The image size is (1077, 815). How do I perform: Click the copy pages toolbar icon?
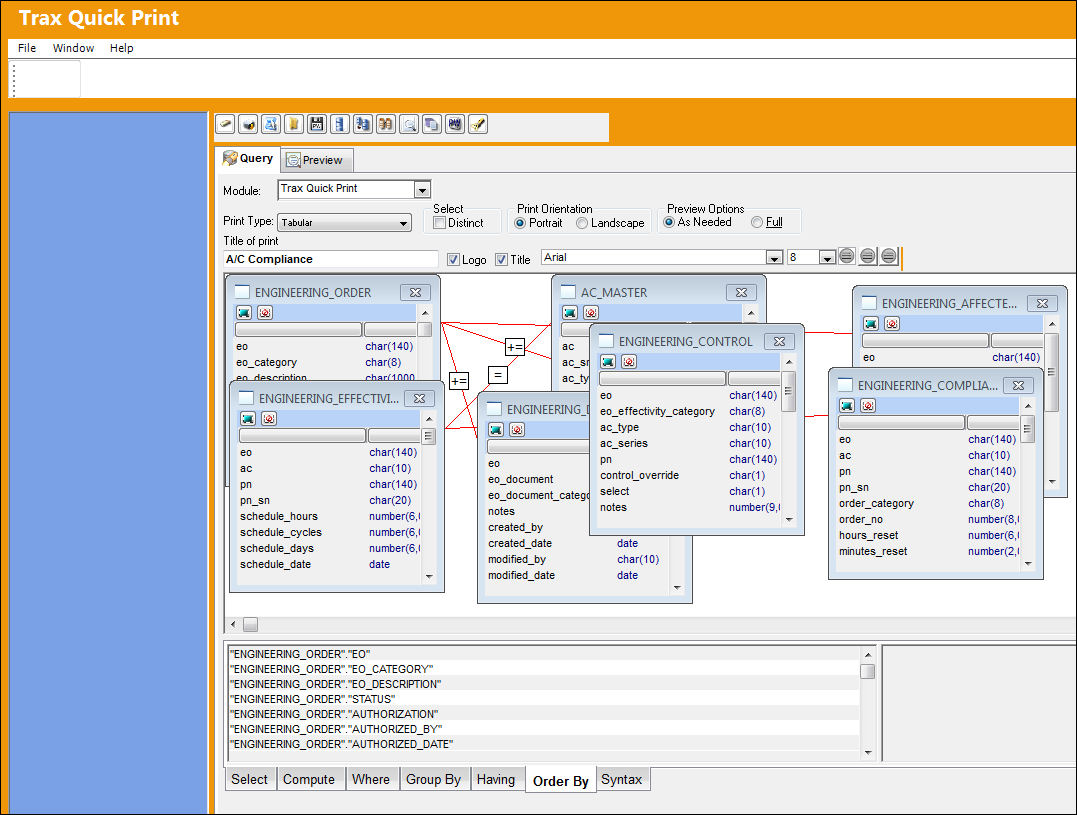click(x=431, y=124)
